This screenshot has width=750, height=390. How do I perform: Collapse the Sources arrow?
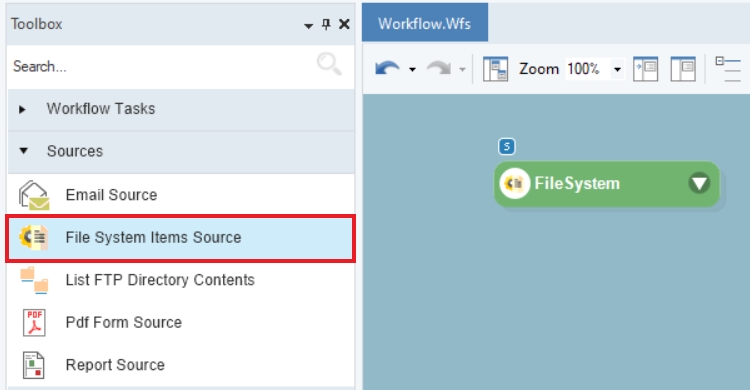click(23, 151)
